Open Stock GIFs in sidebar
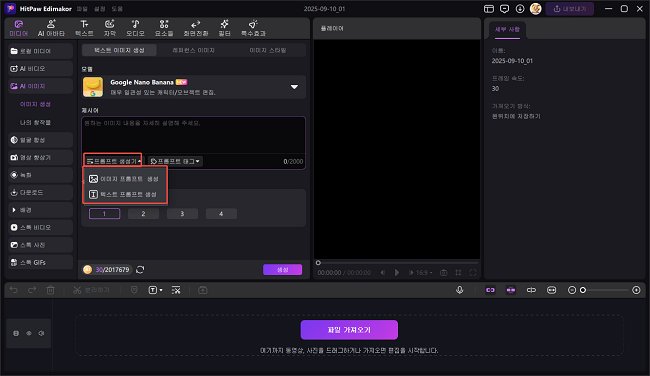 (40, 262)
